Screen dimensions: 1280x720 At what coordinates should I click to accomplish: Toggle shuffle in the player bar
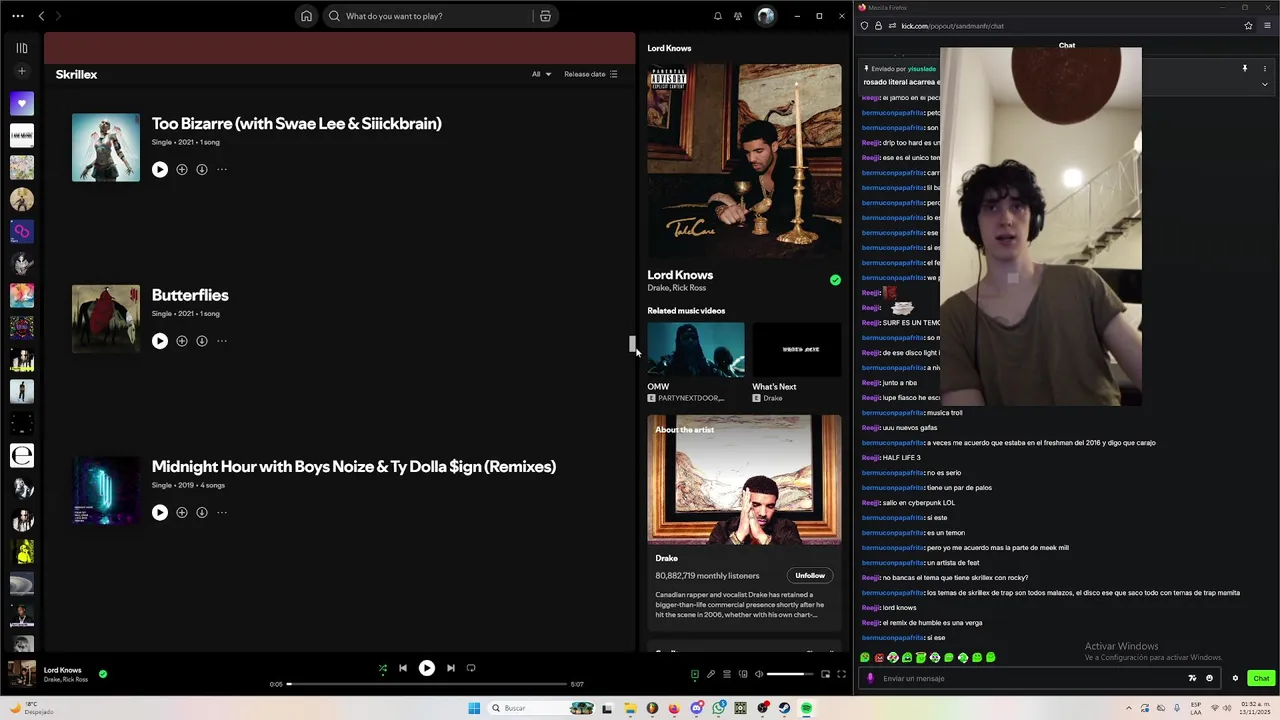[x=382, y=668]
